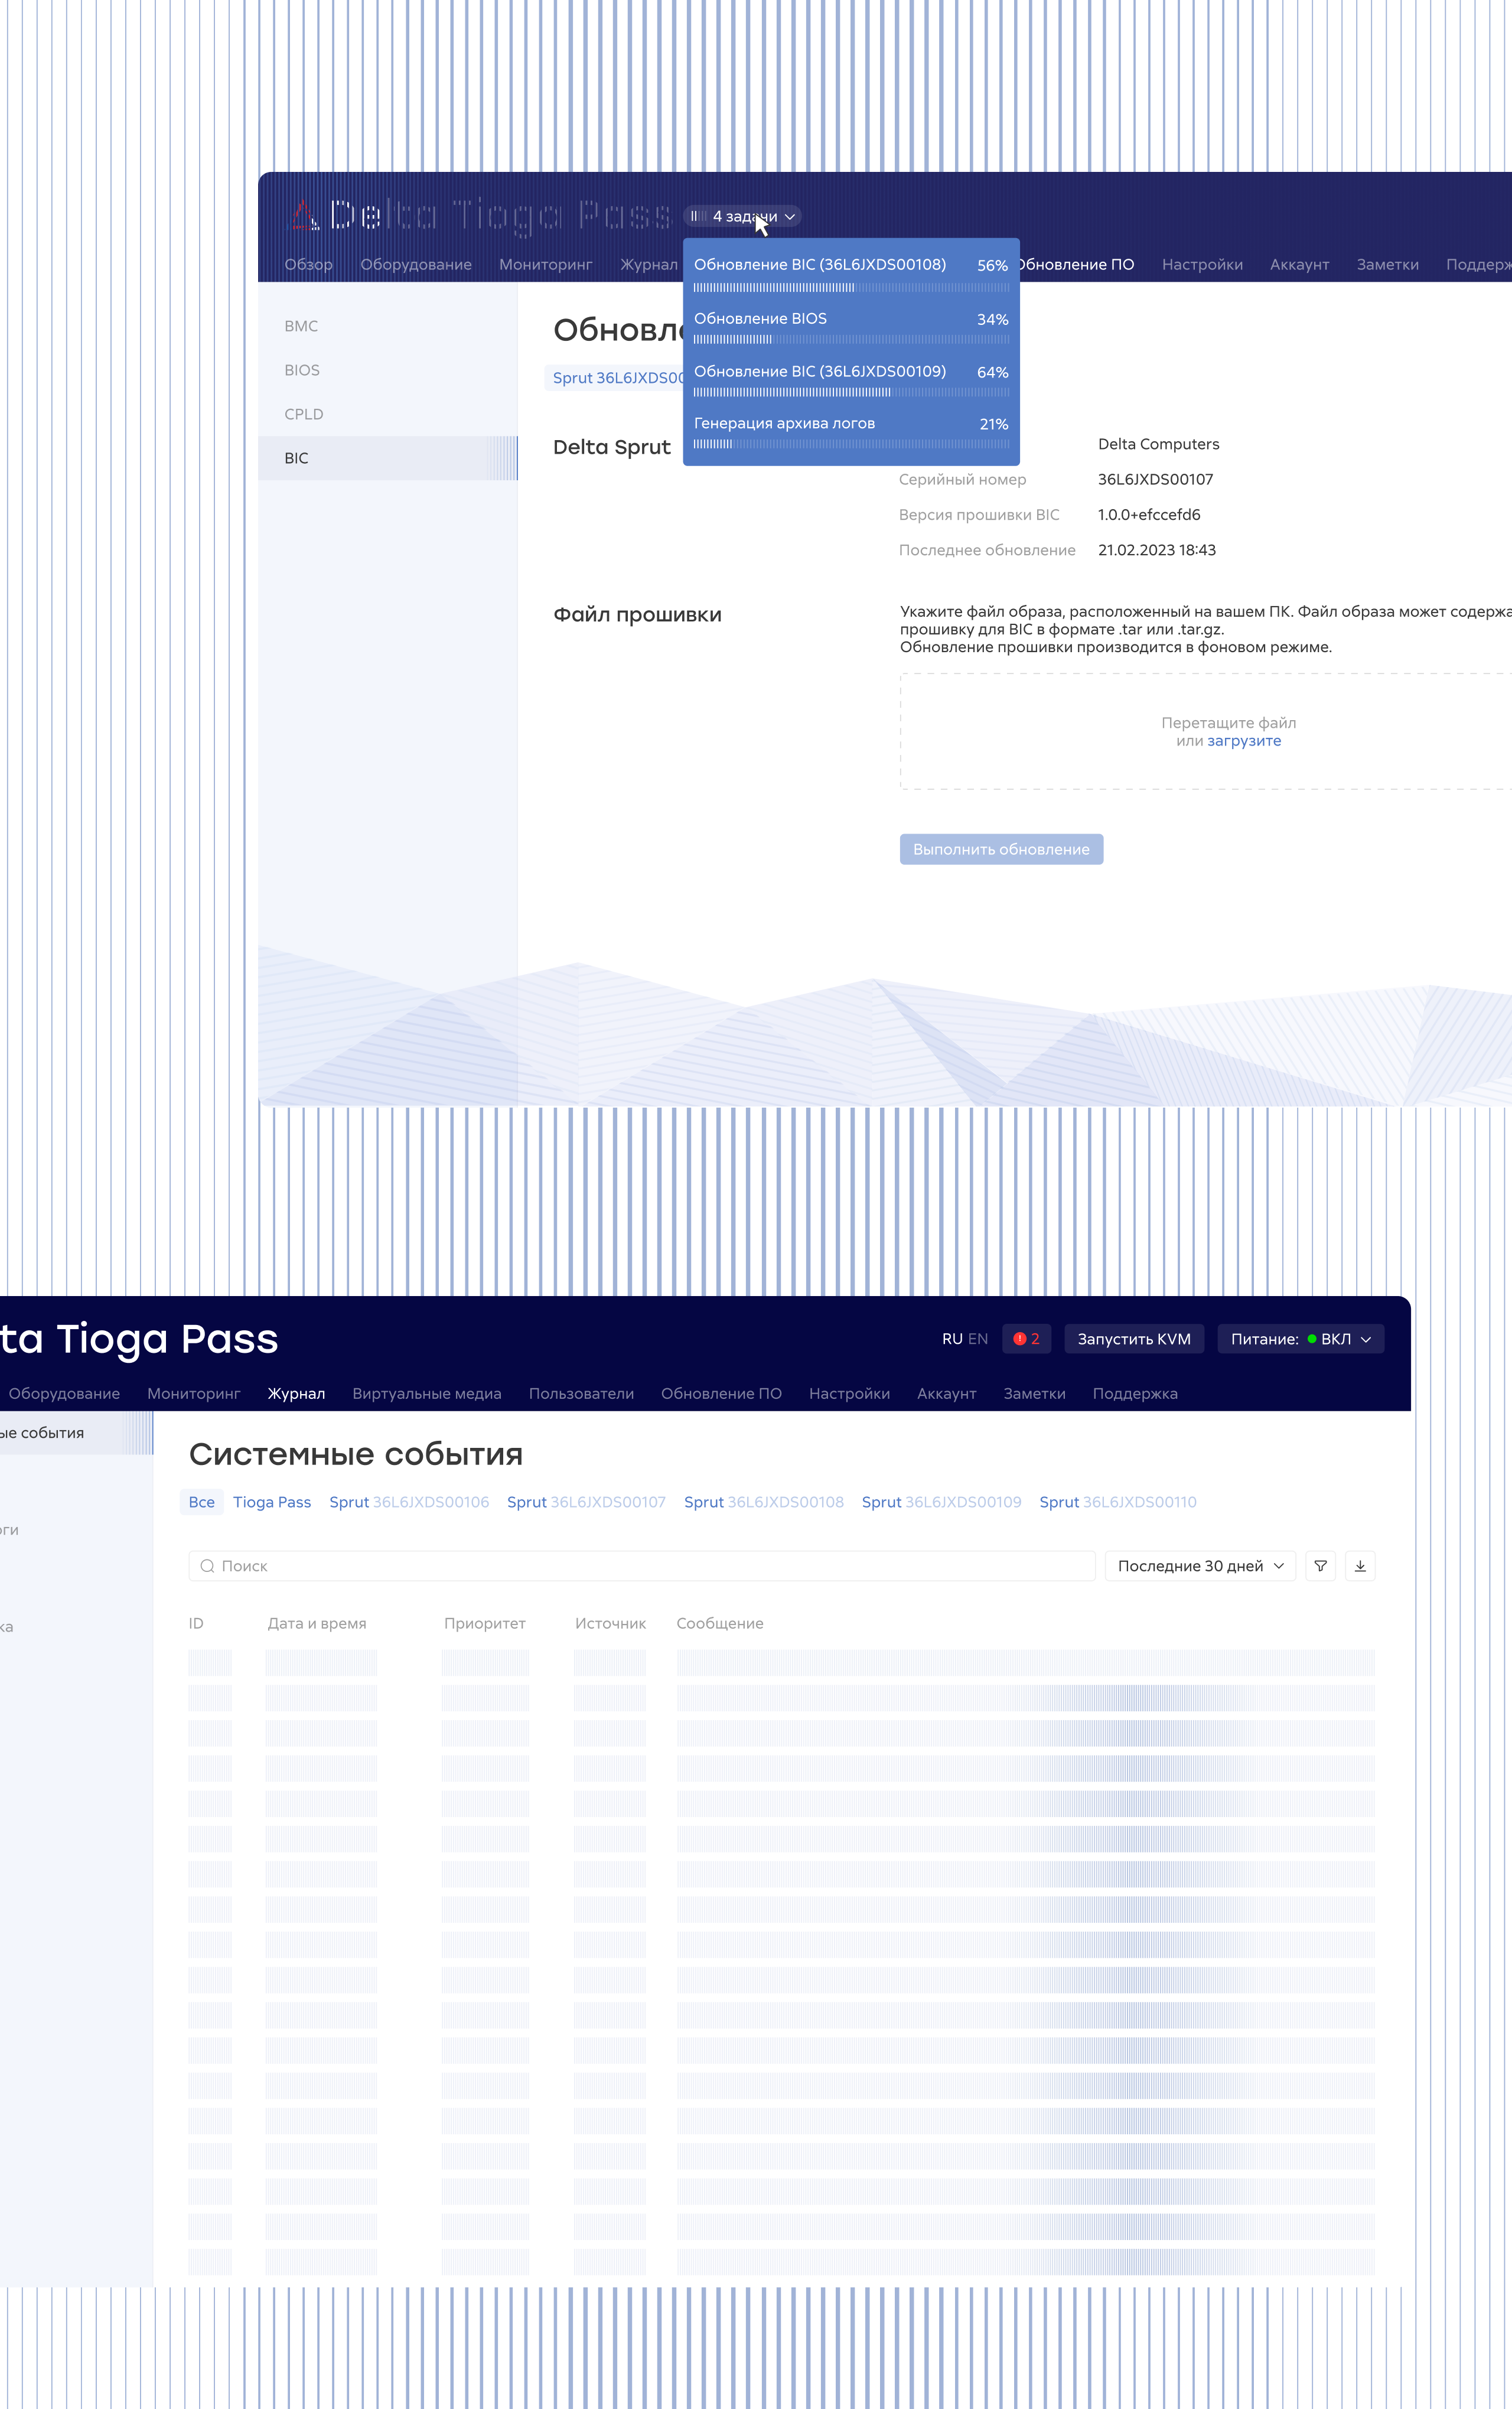Click the 'Запустить KVM' button
Image resolution: width=1512 pixels, height=2409 pixels.
1133,1339
